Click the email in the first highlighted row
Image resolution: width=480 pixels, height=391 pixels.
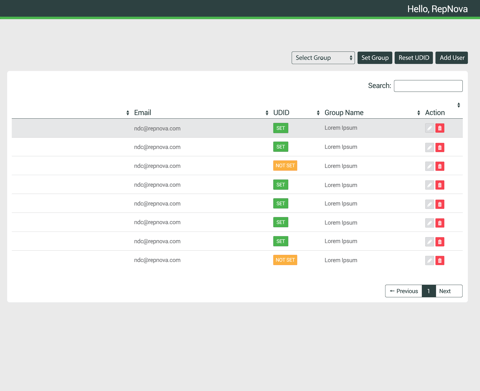[157, 128]
